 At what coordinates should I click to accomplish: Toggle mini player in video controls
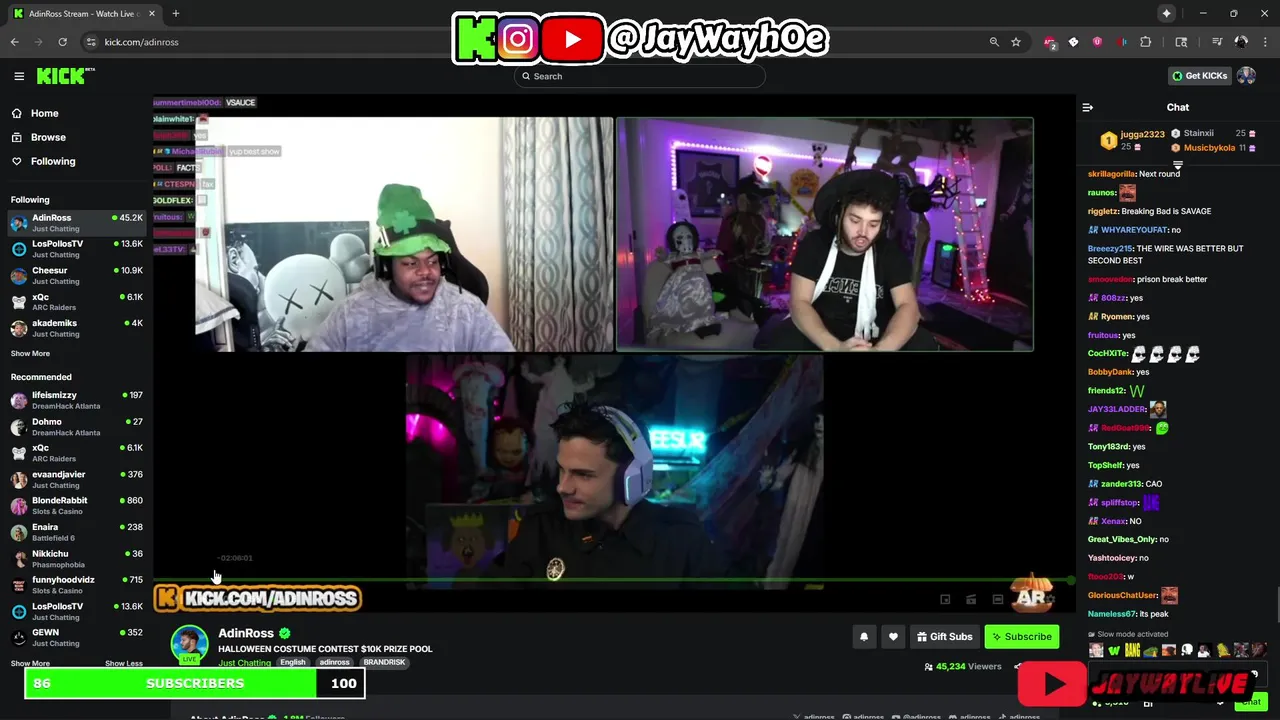tap(945, 600)
